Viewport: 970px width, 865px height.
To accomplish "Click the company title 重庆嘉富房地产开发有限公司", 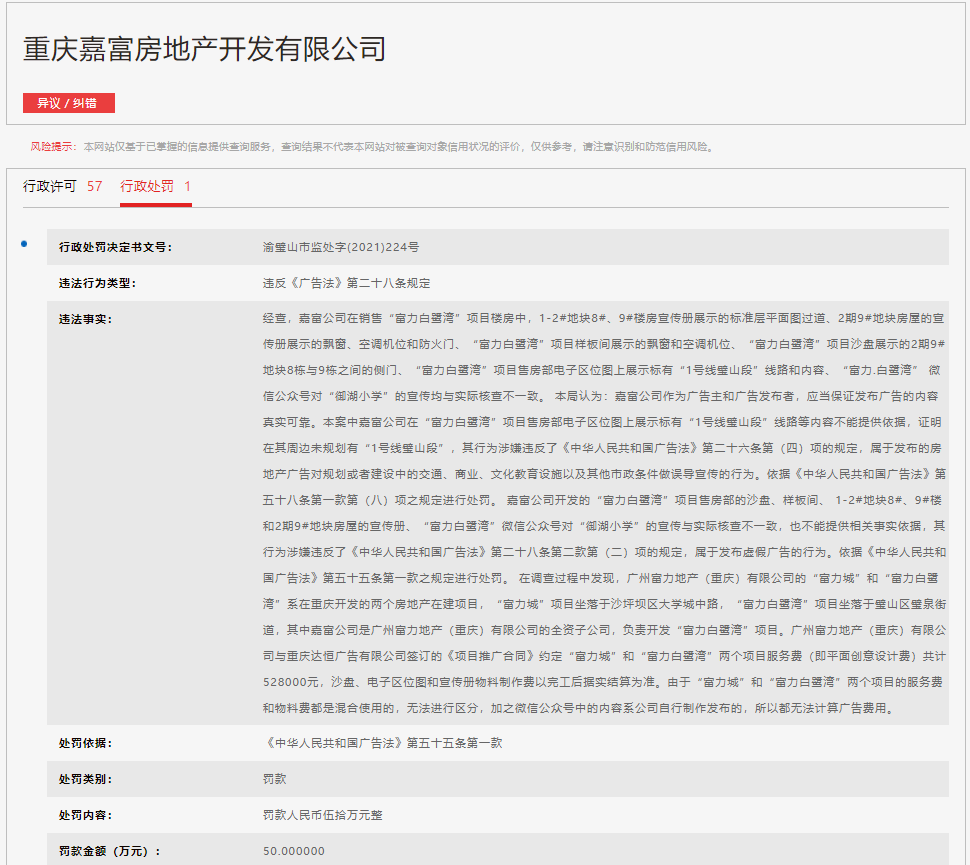I will pyautogui.click(x=205, y=49).
